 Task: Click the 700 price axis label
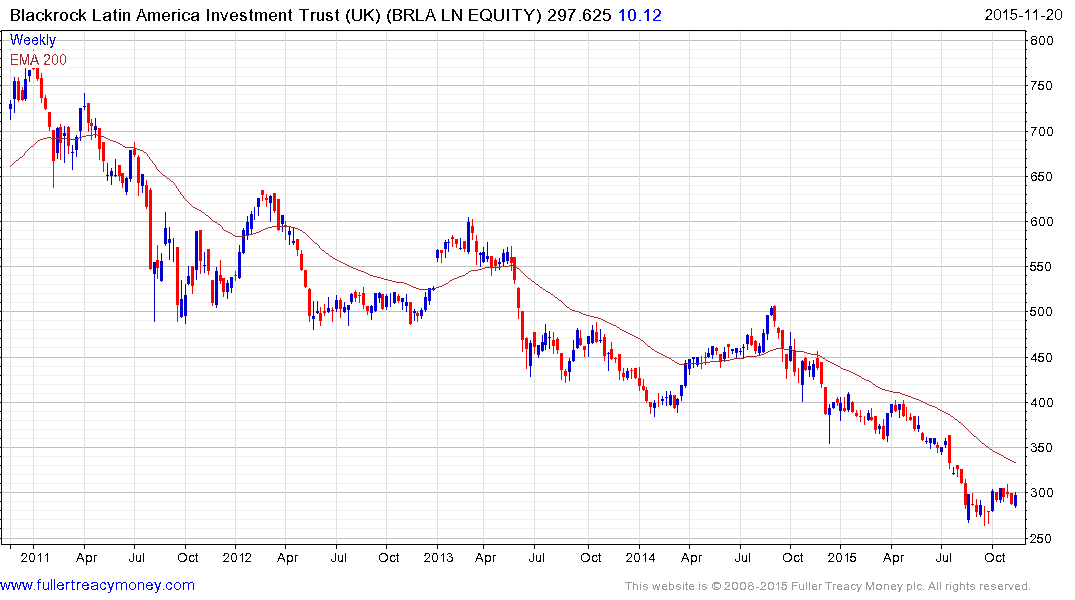point(1041,131)
